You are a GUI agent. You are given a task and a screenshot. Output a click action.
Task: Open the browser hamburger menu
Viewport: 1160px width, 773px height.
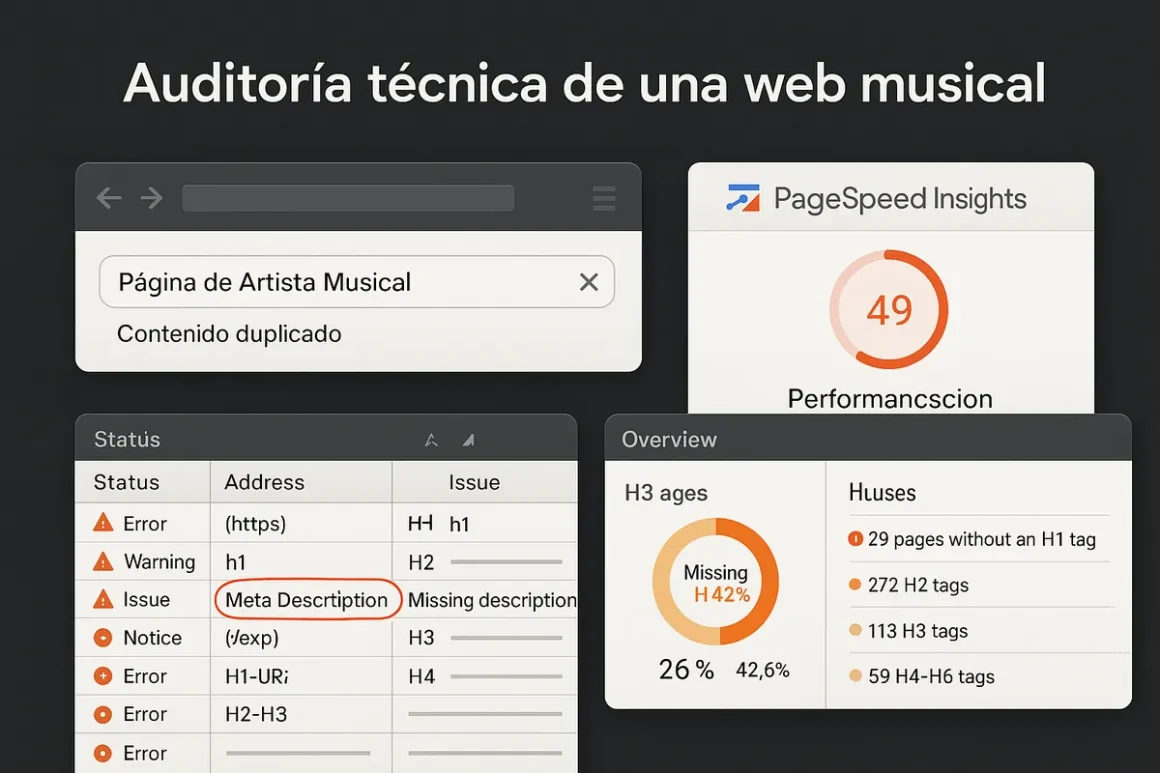point(604,197)
